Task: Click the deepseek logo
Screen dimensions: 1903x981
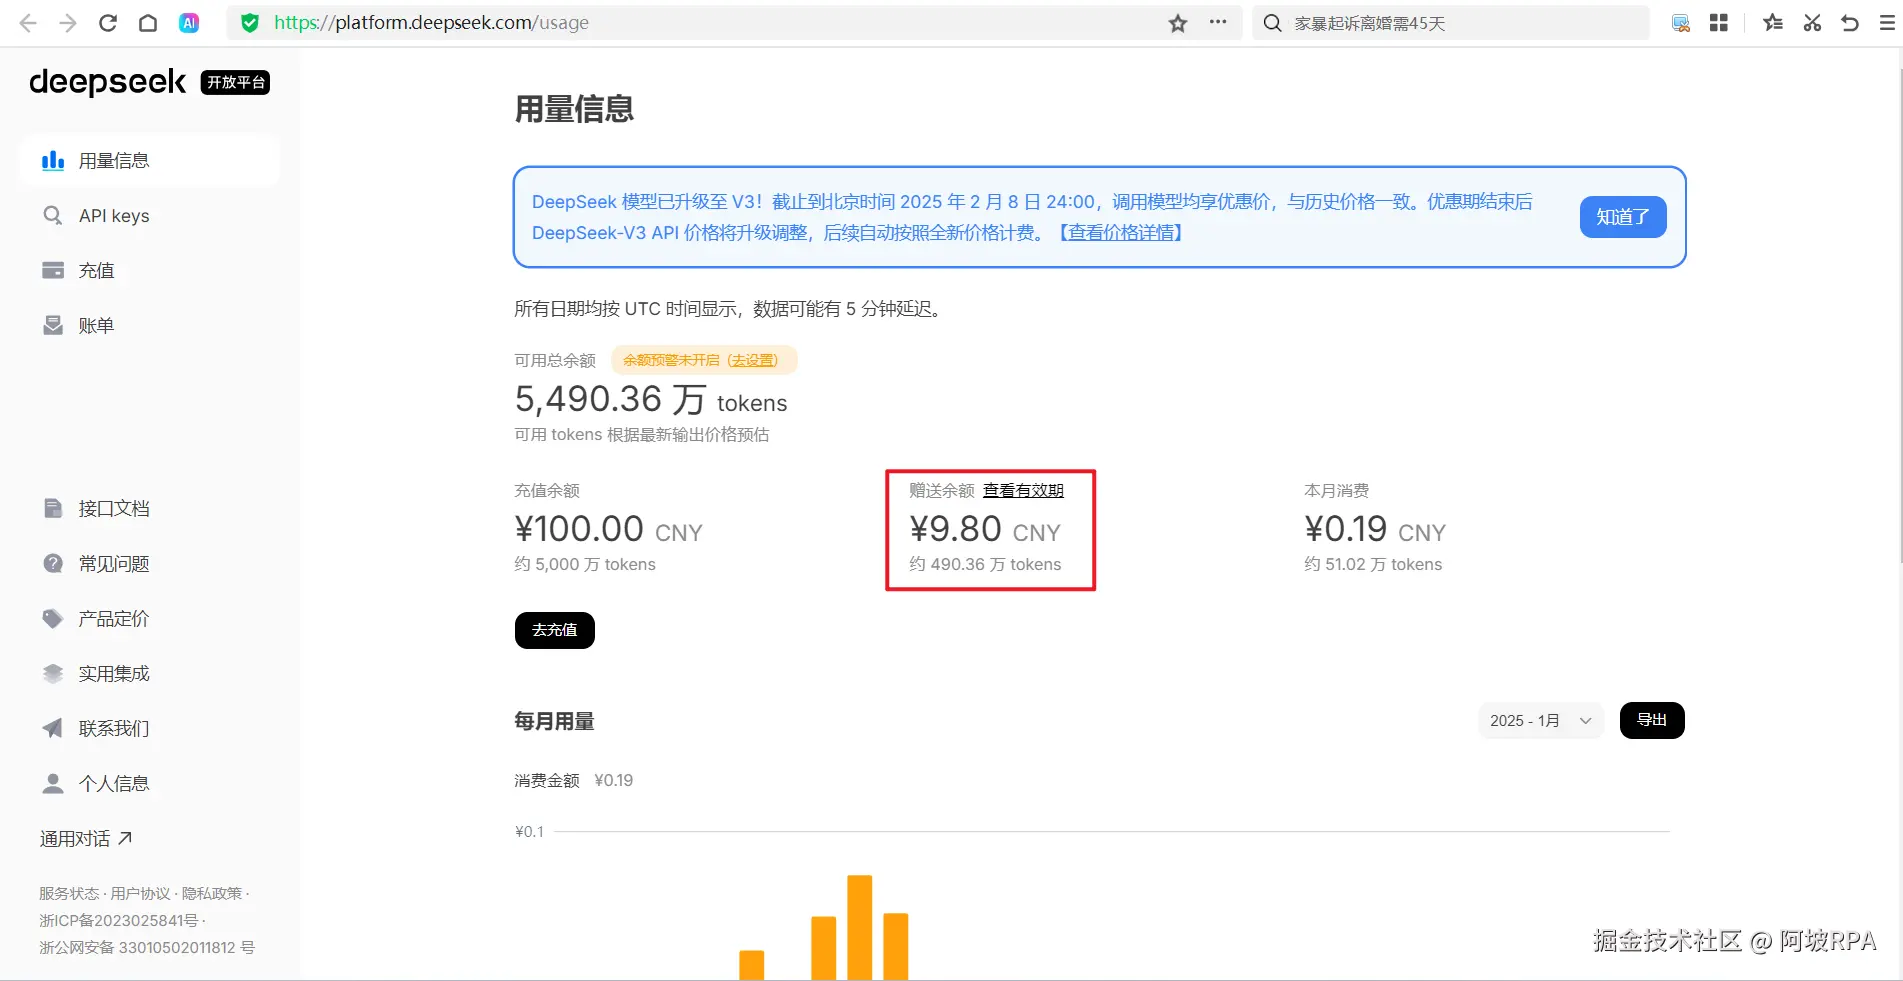Action: 107,82
